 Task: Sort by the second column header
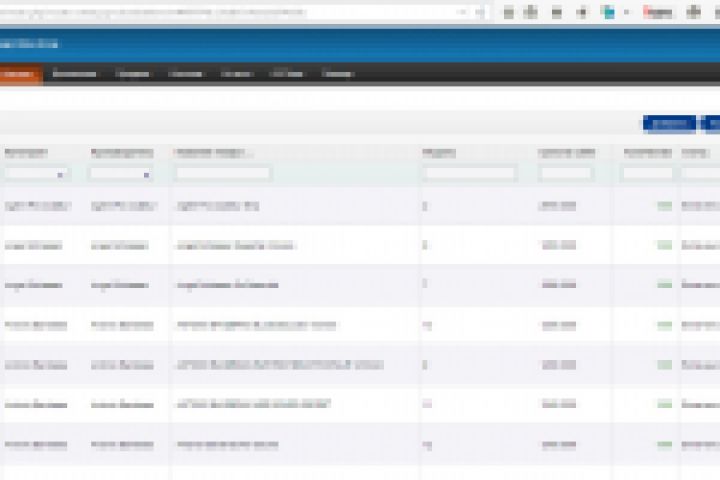click(122, 152)
